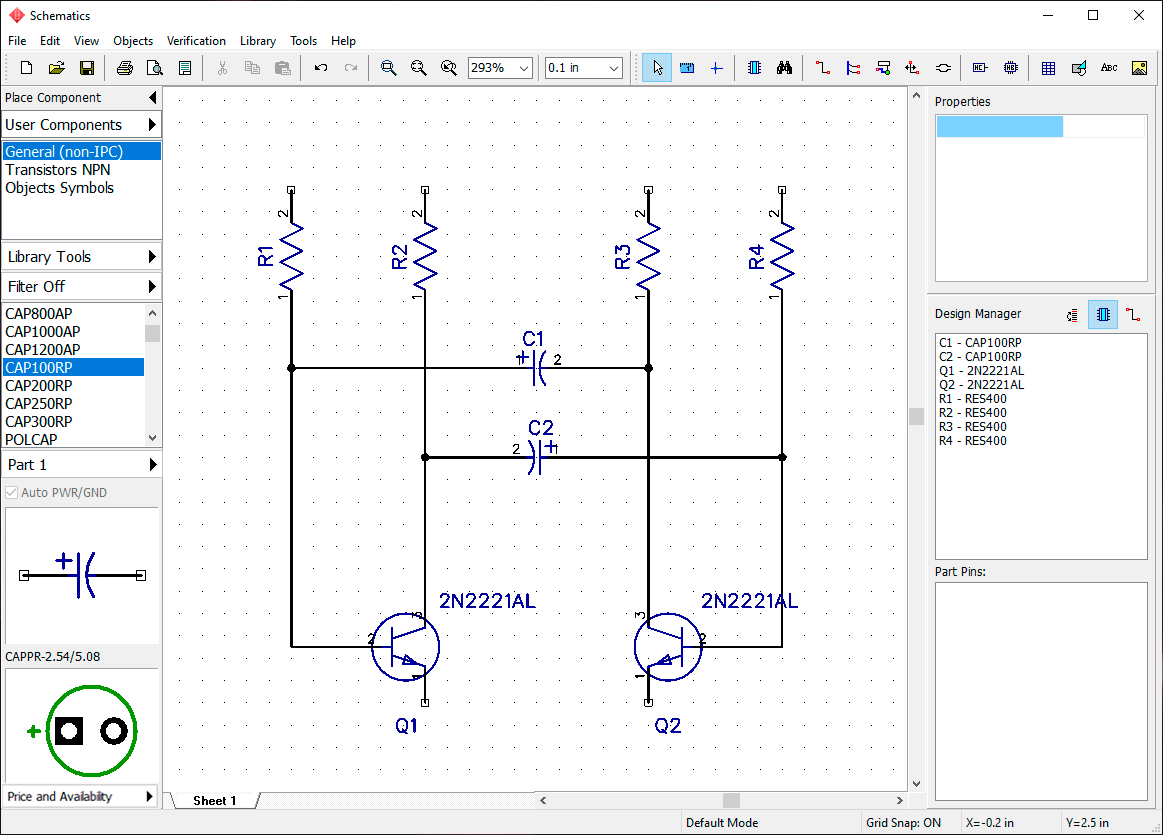
Task: Open the zoom level 293% dropdown
Action: (524, 68)
